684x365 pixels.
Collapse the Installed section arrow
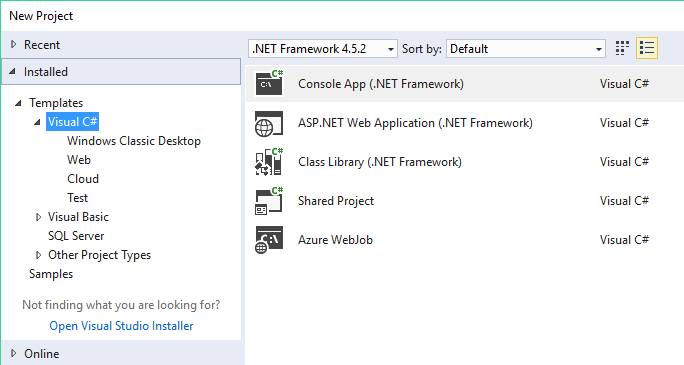pyautogui.click(x=13, y=71)
